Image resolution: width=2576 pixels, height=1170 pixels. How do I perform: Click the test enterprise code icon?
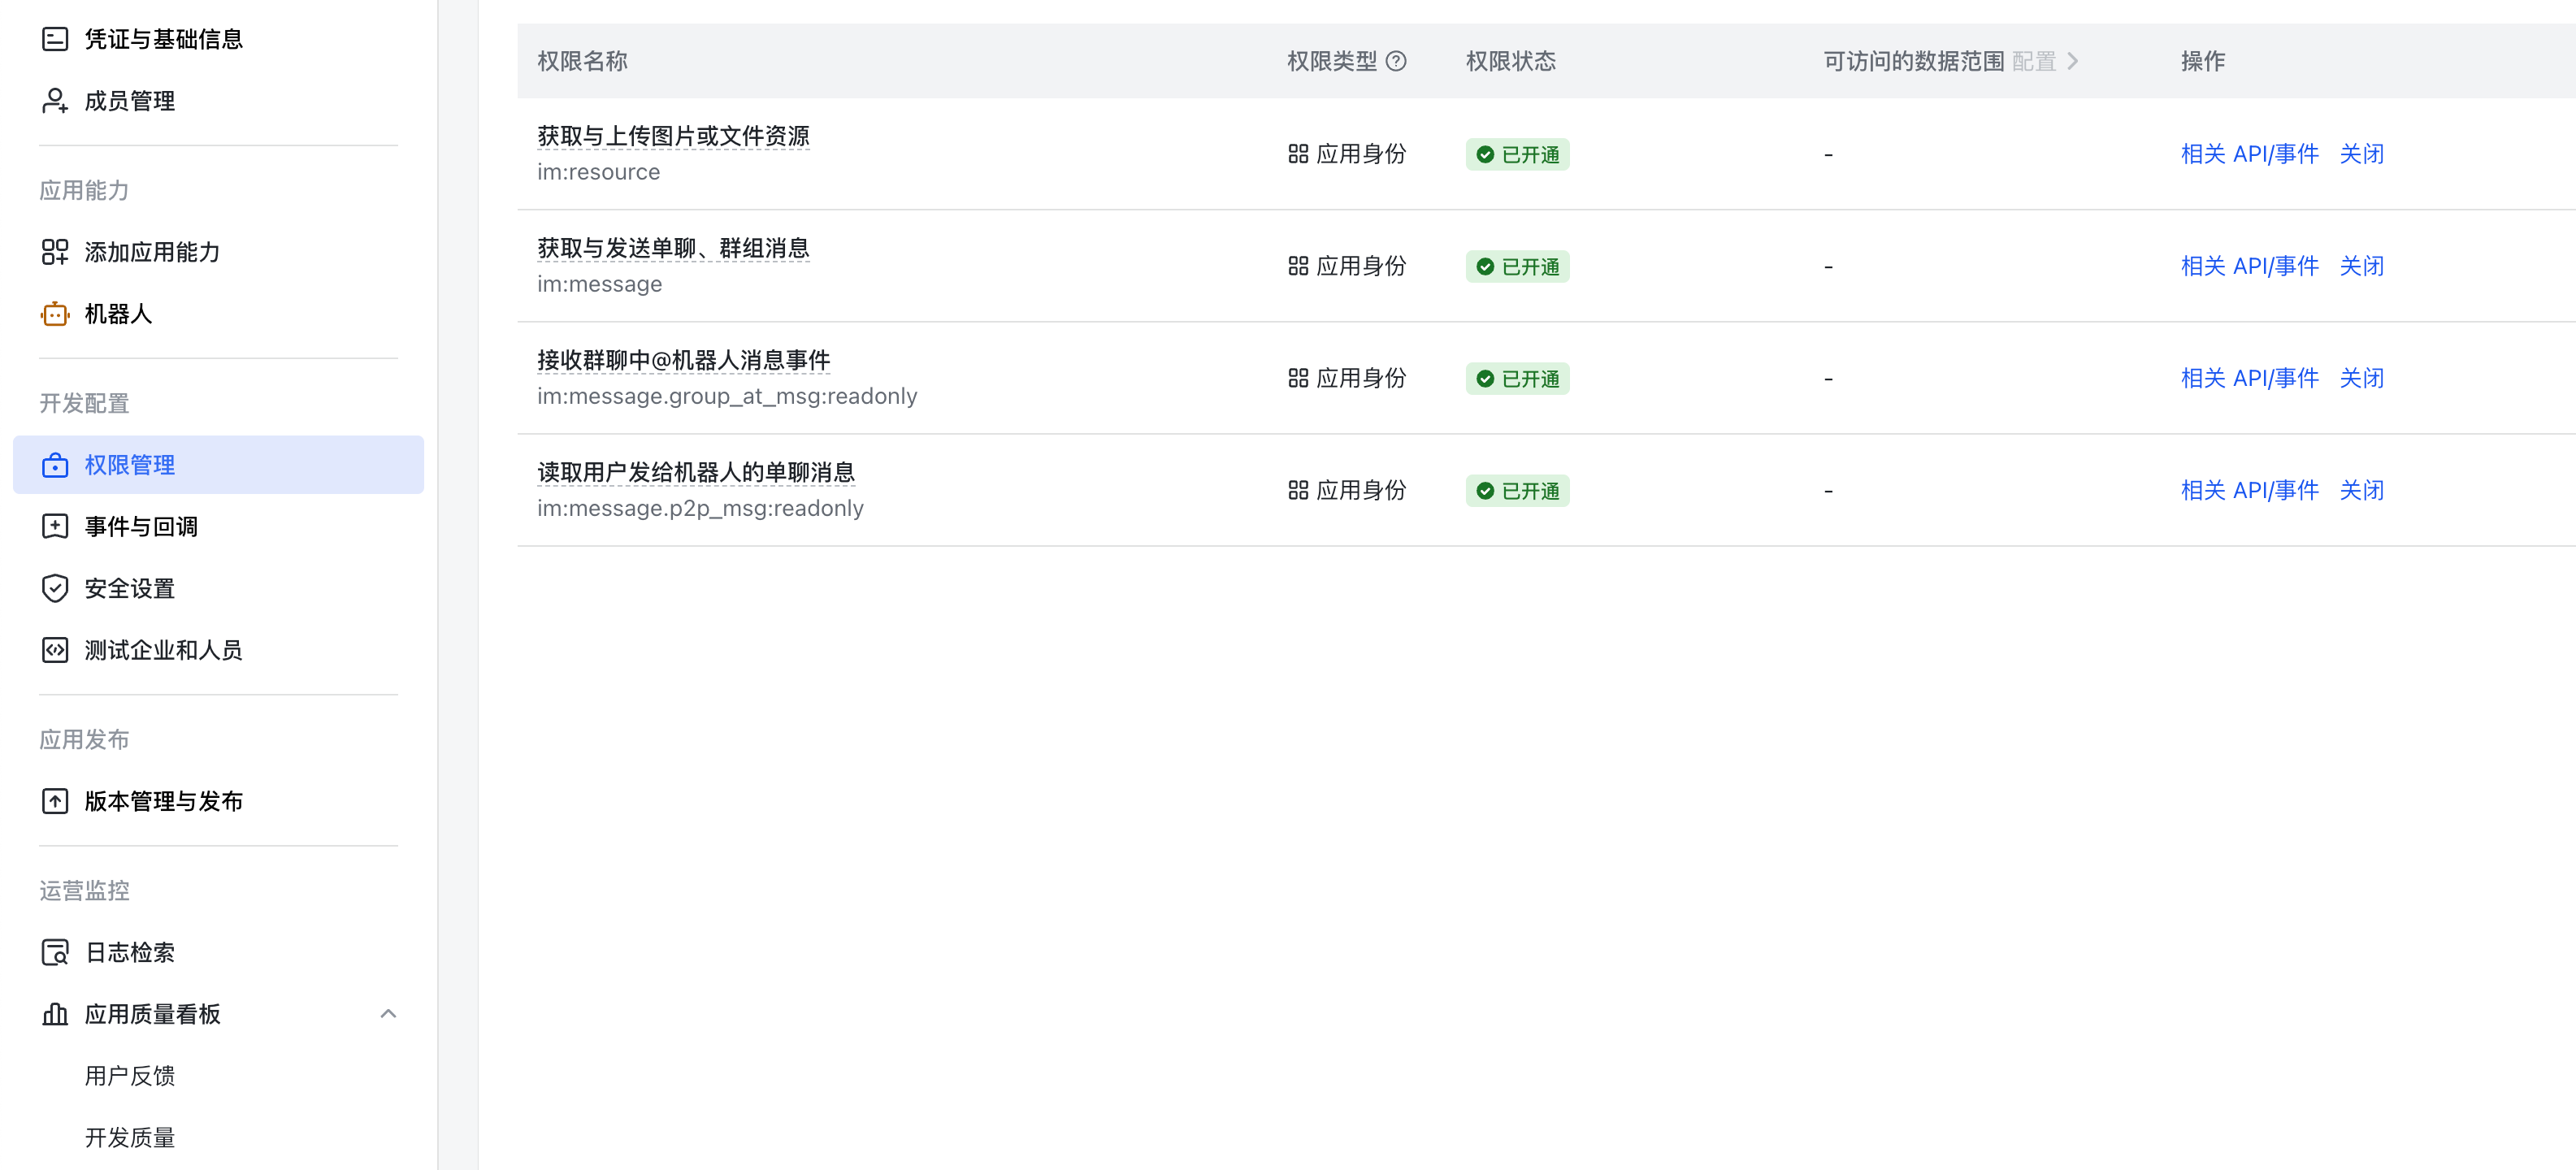[55, 651]
